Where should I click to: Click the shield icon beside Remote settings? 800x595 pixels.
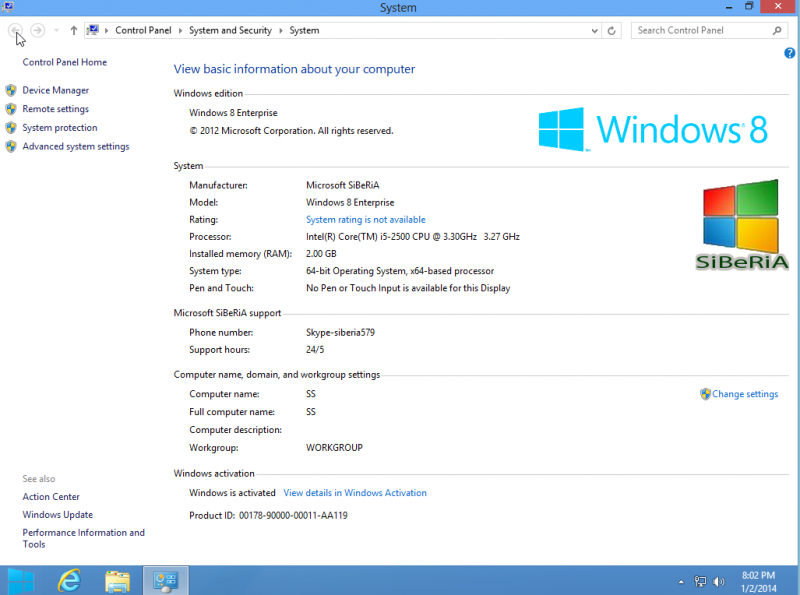pyautogui.click(x=11, y=109)
